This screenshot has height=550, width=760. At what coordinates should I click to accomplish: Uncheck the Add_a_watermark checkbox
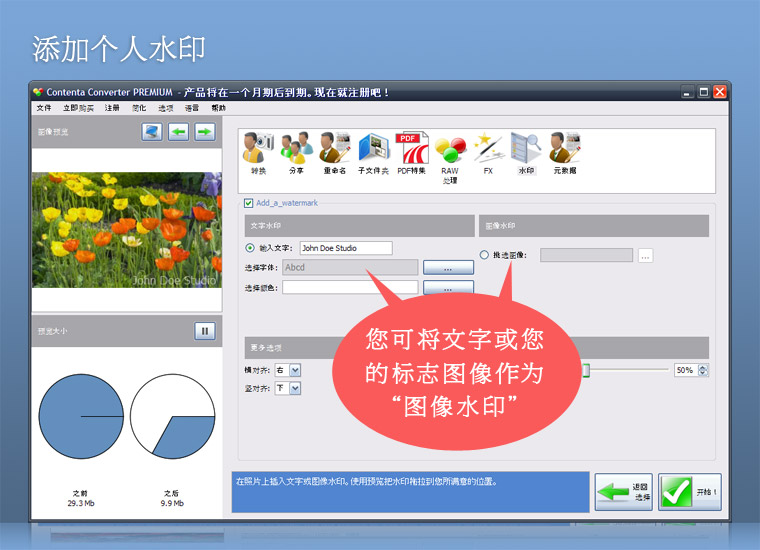click(249, 202)
